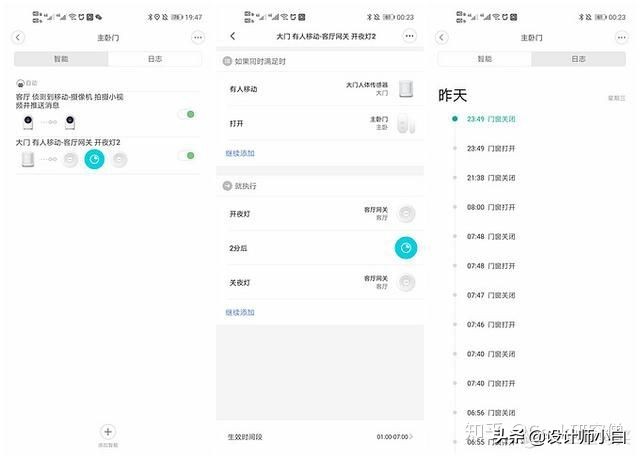Image resolution: width=640 pixels, height=458 pixels.
Task: Open the 有人移动 condition row
Action: click(x=320, y=89)
